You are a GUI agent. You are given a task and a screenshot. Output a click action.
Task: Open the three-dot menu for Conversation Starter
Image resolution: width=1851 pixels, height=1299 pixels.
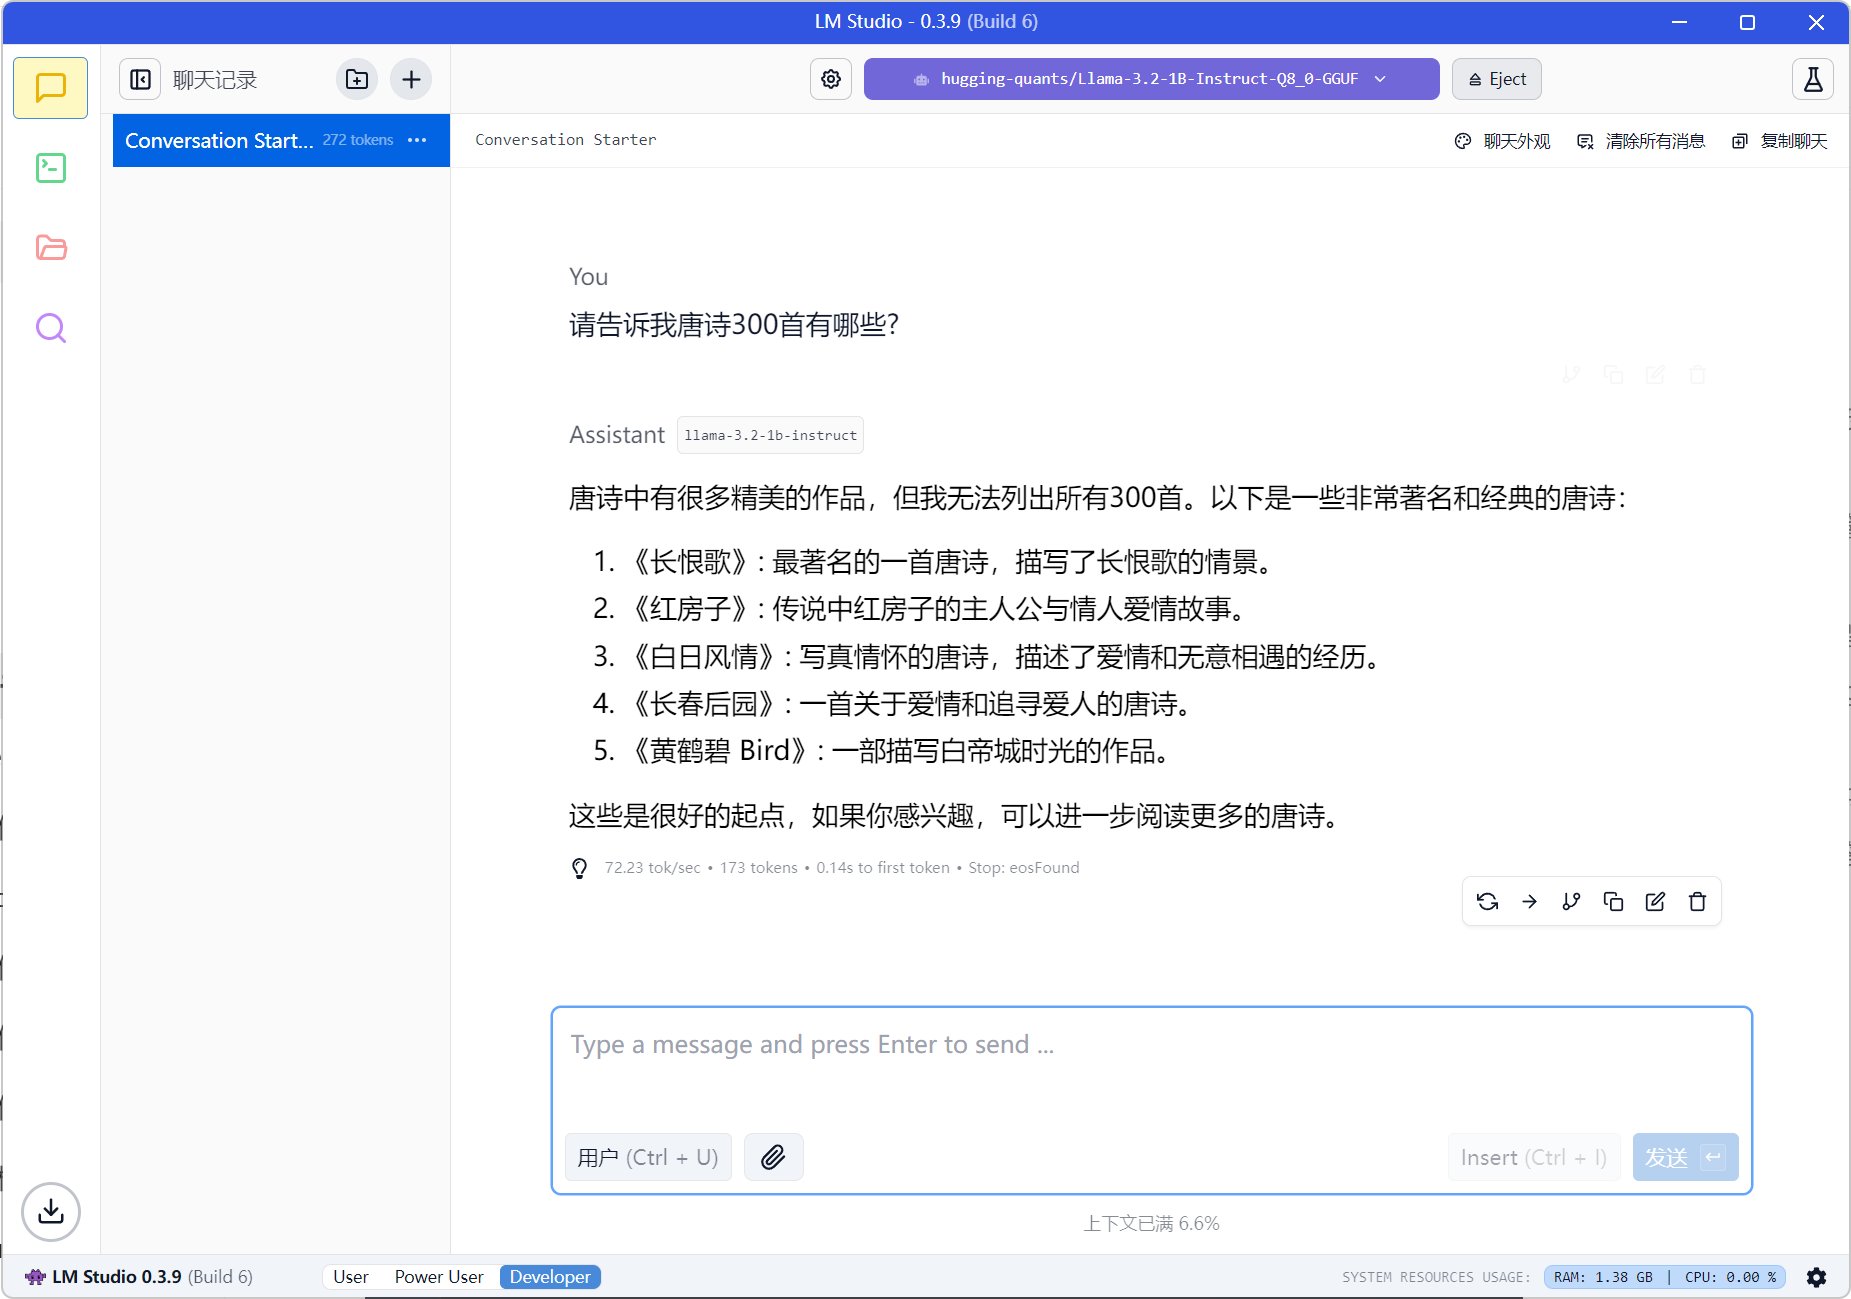(x=418, y=140)
